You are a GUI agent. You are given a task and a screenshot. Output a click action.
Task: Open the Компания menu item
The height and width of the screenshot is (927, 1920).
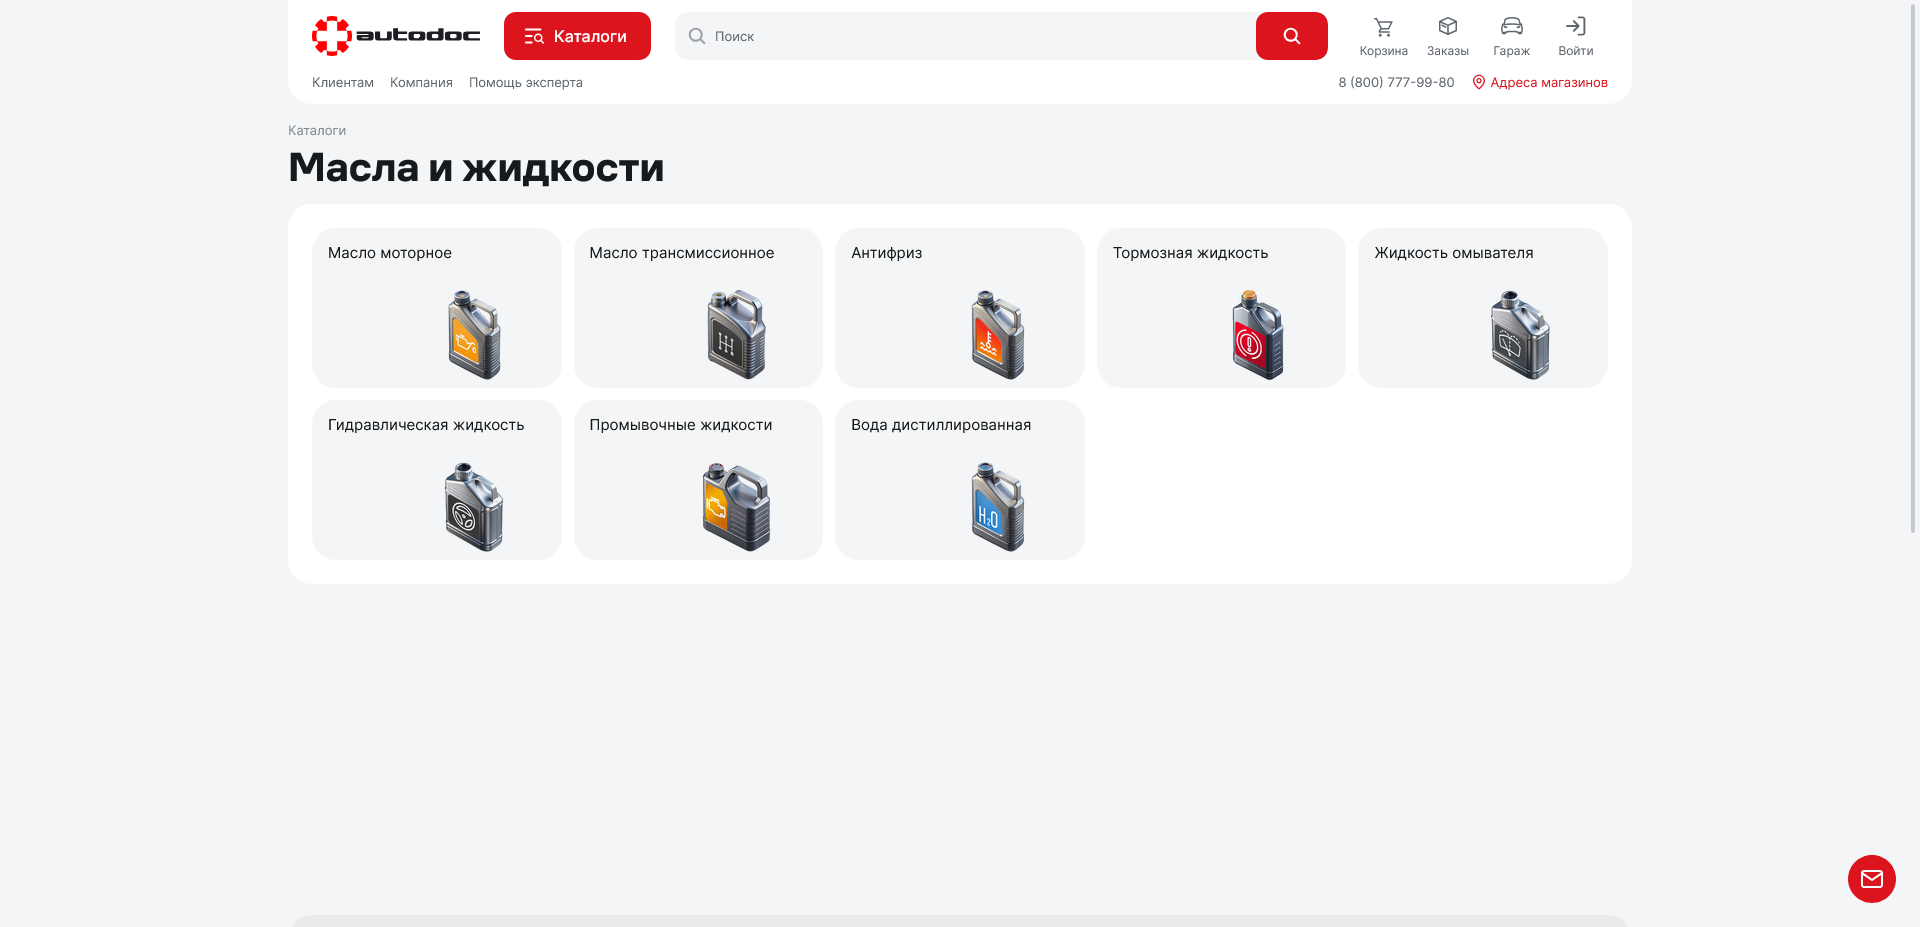coord(420,83)
